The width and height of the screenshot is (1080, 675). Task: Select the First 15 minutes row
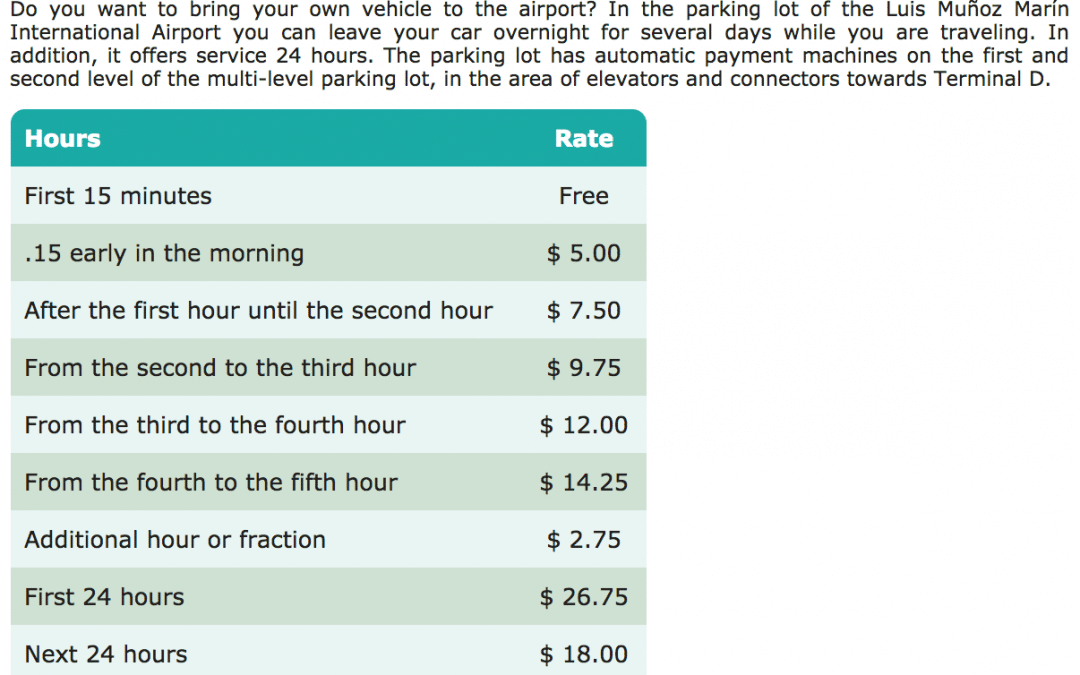pyautogui.click(x=329, y=196)
